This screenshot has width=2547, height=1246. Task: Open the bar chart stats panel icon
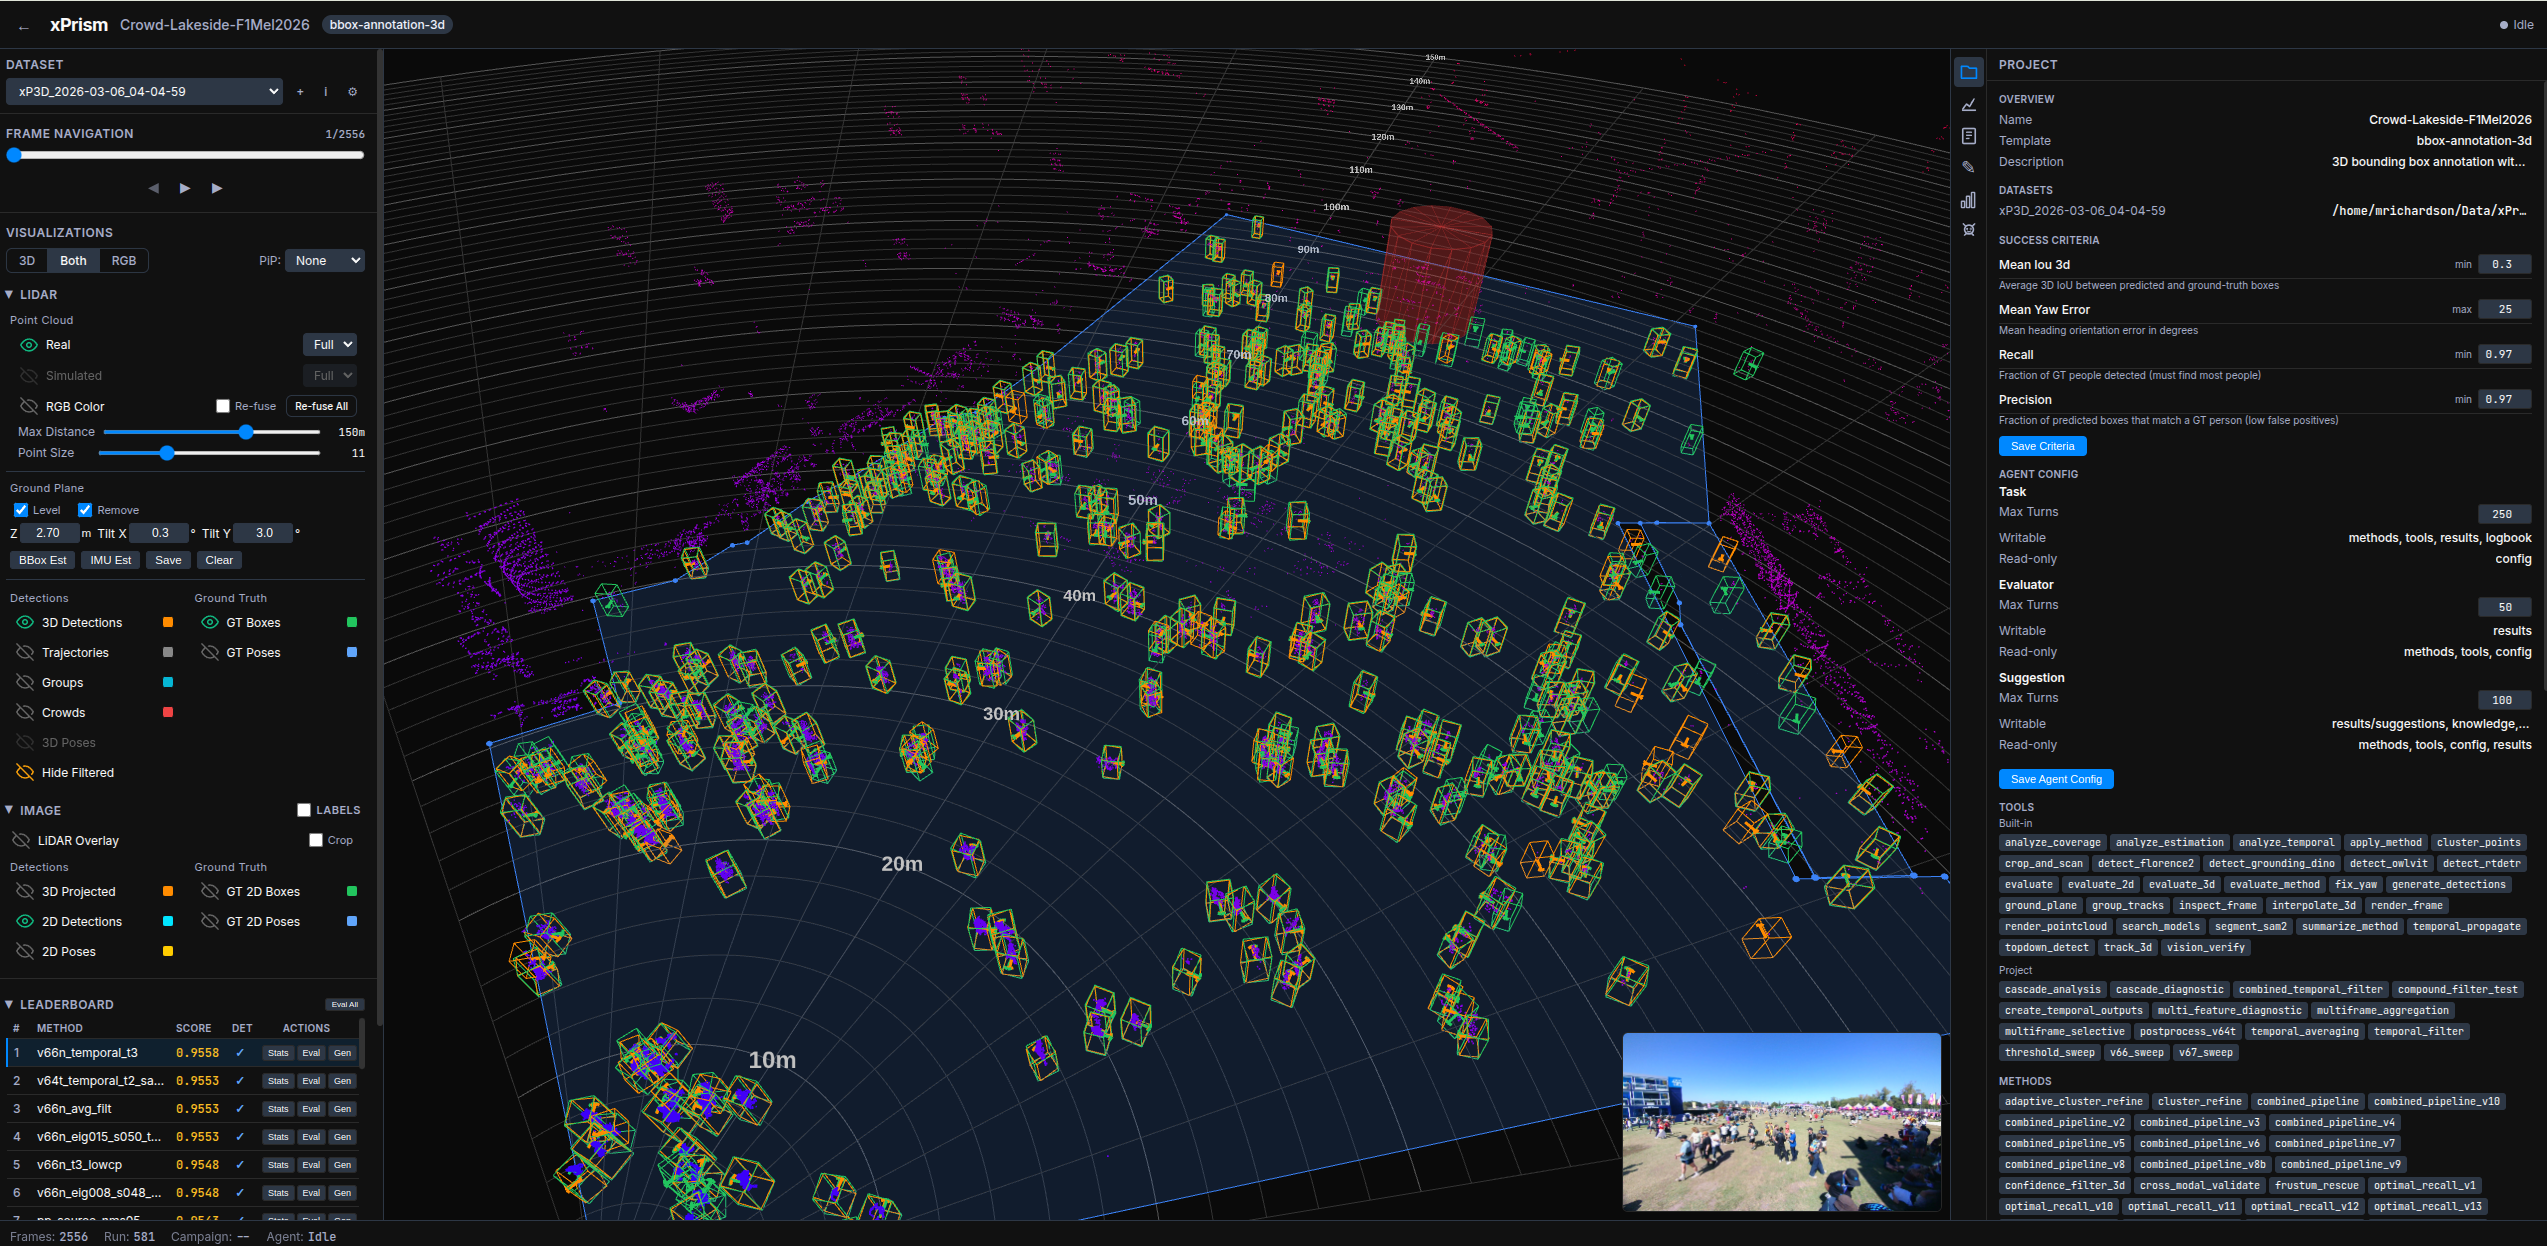pyautogui.click(x=1968, y=199)
